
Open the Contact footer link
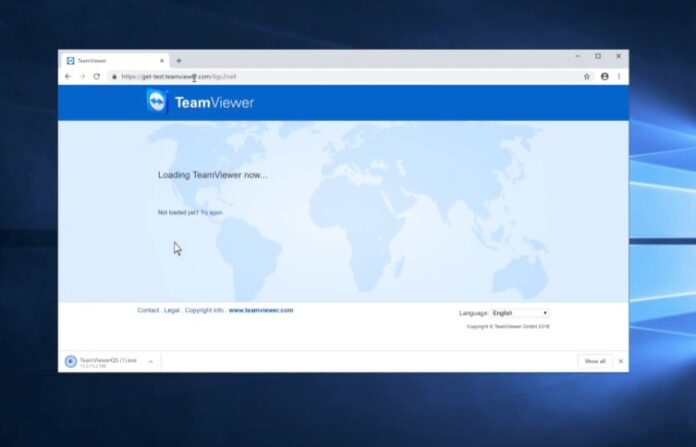[x=148, y=310]
